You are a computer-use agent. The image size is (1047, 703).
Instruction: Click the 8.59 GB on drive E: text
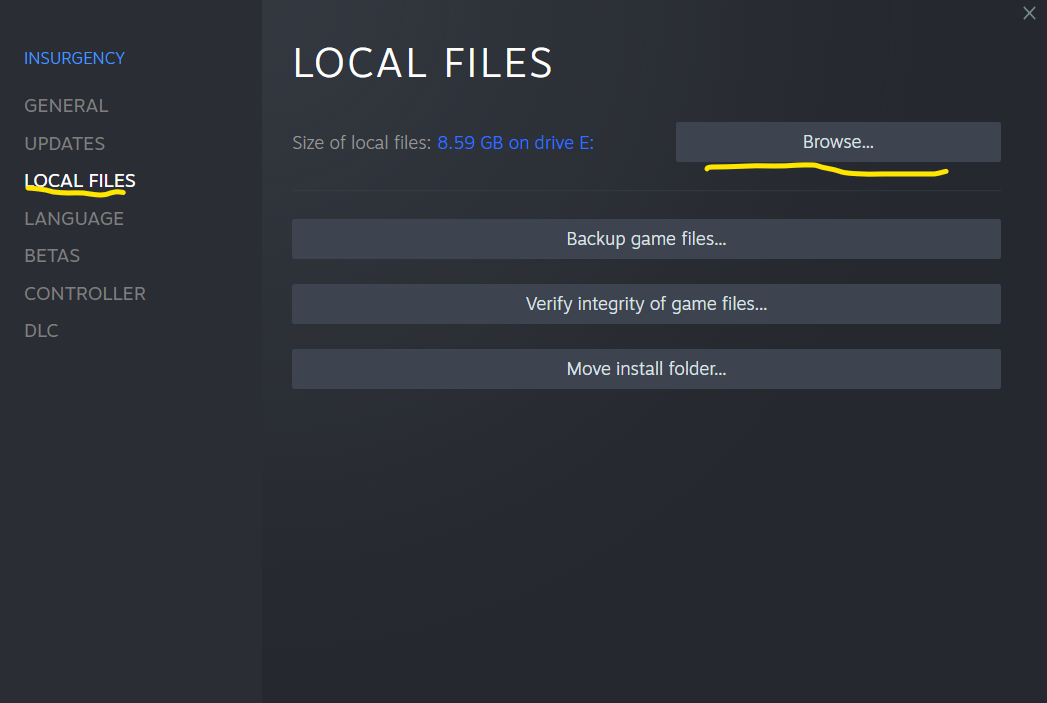(x=515, y=143)
